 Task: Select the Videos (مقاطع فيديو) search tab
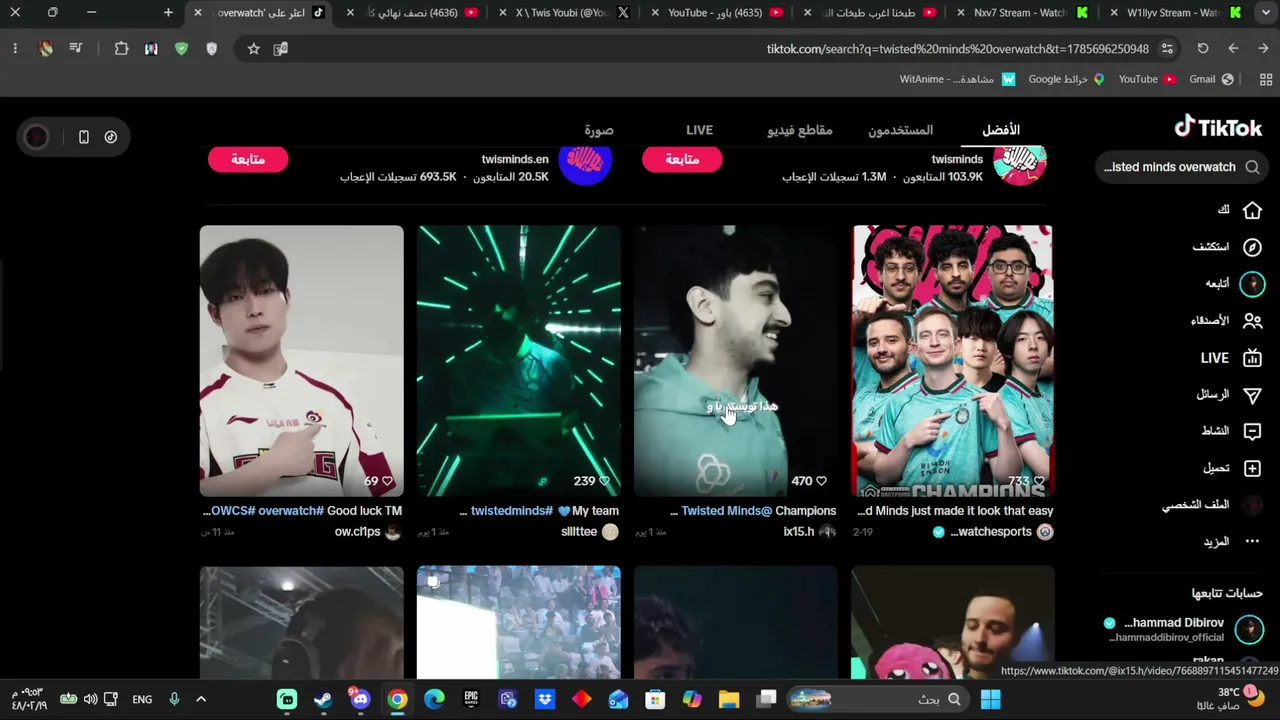[800, 130]
